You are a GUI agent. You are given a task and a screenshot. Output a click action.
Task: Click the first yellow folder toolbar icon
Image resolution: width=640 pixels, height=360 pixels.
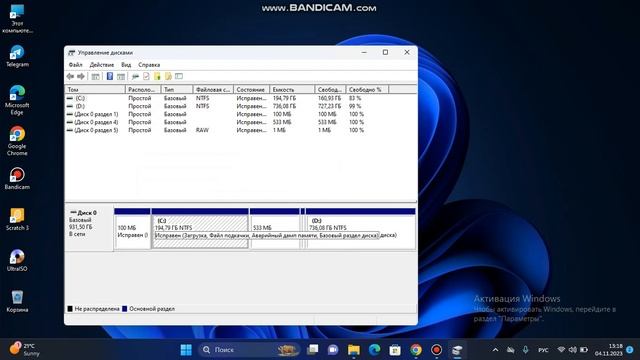coord(157,76)
